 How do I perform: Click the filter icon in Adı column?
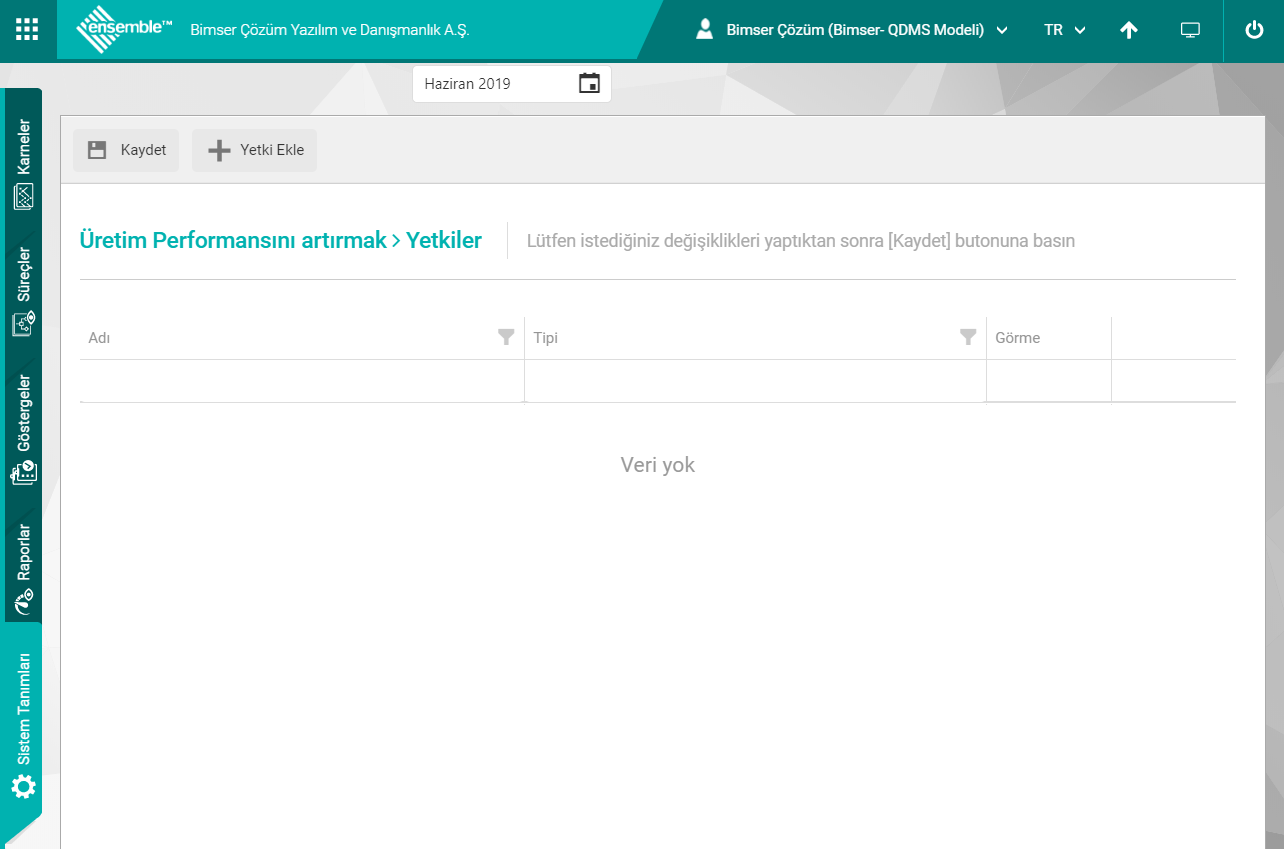coord(507,337)
